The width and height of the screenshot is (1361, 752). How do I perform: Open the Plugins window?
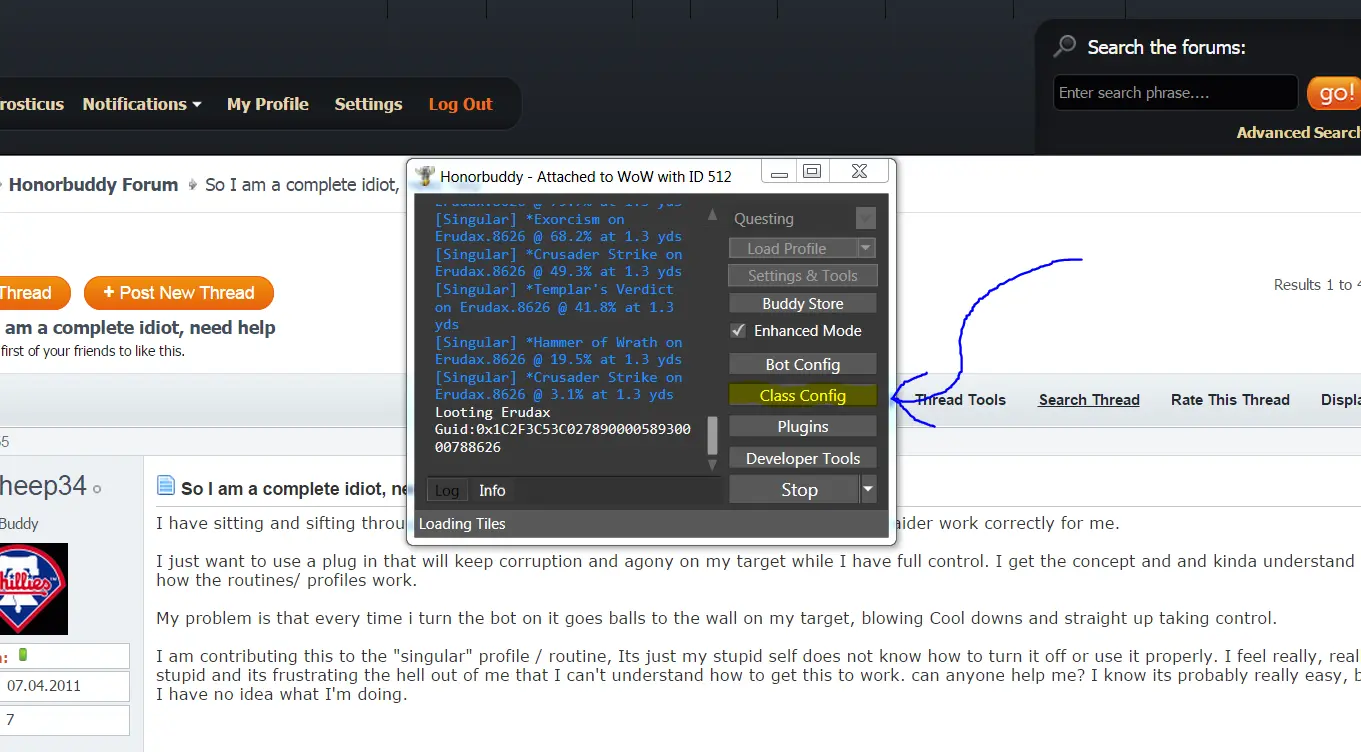803,426
